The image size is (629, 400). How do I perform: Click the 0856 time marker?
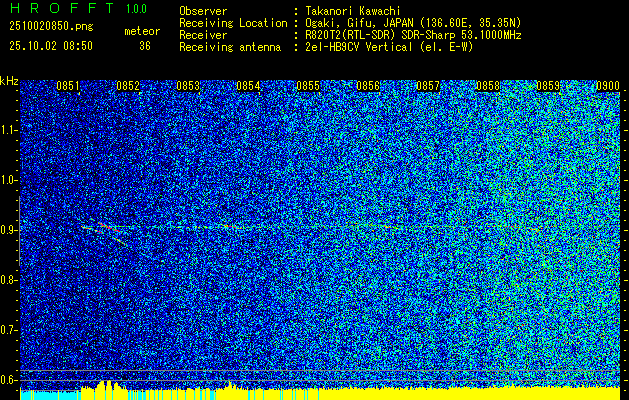coord(368,86)
